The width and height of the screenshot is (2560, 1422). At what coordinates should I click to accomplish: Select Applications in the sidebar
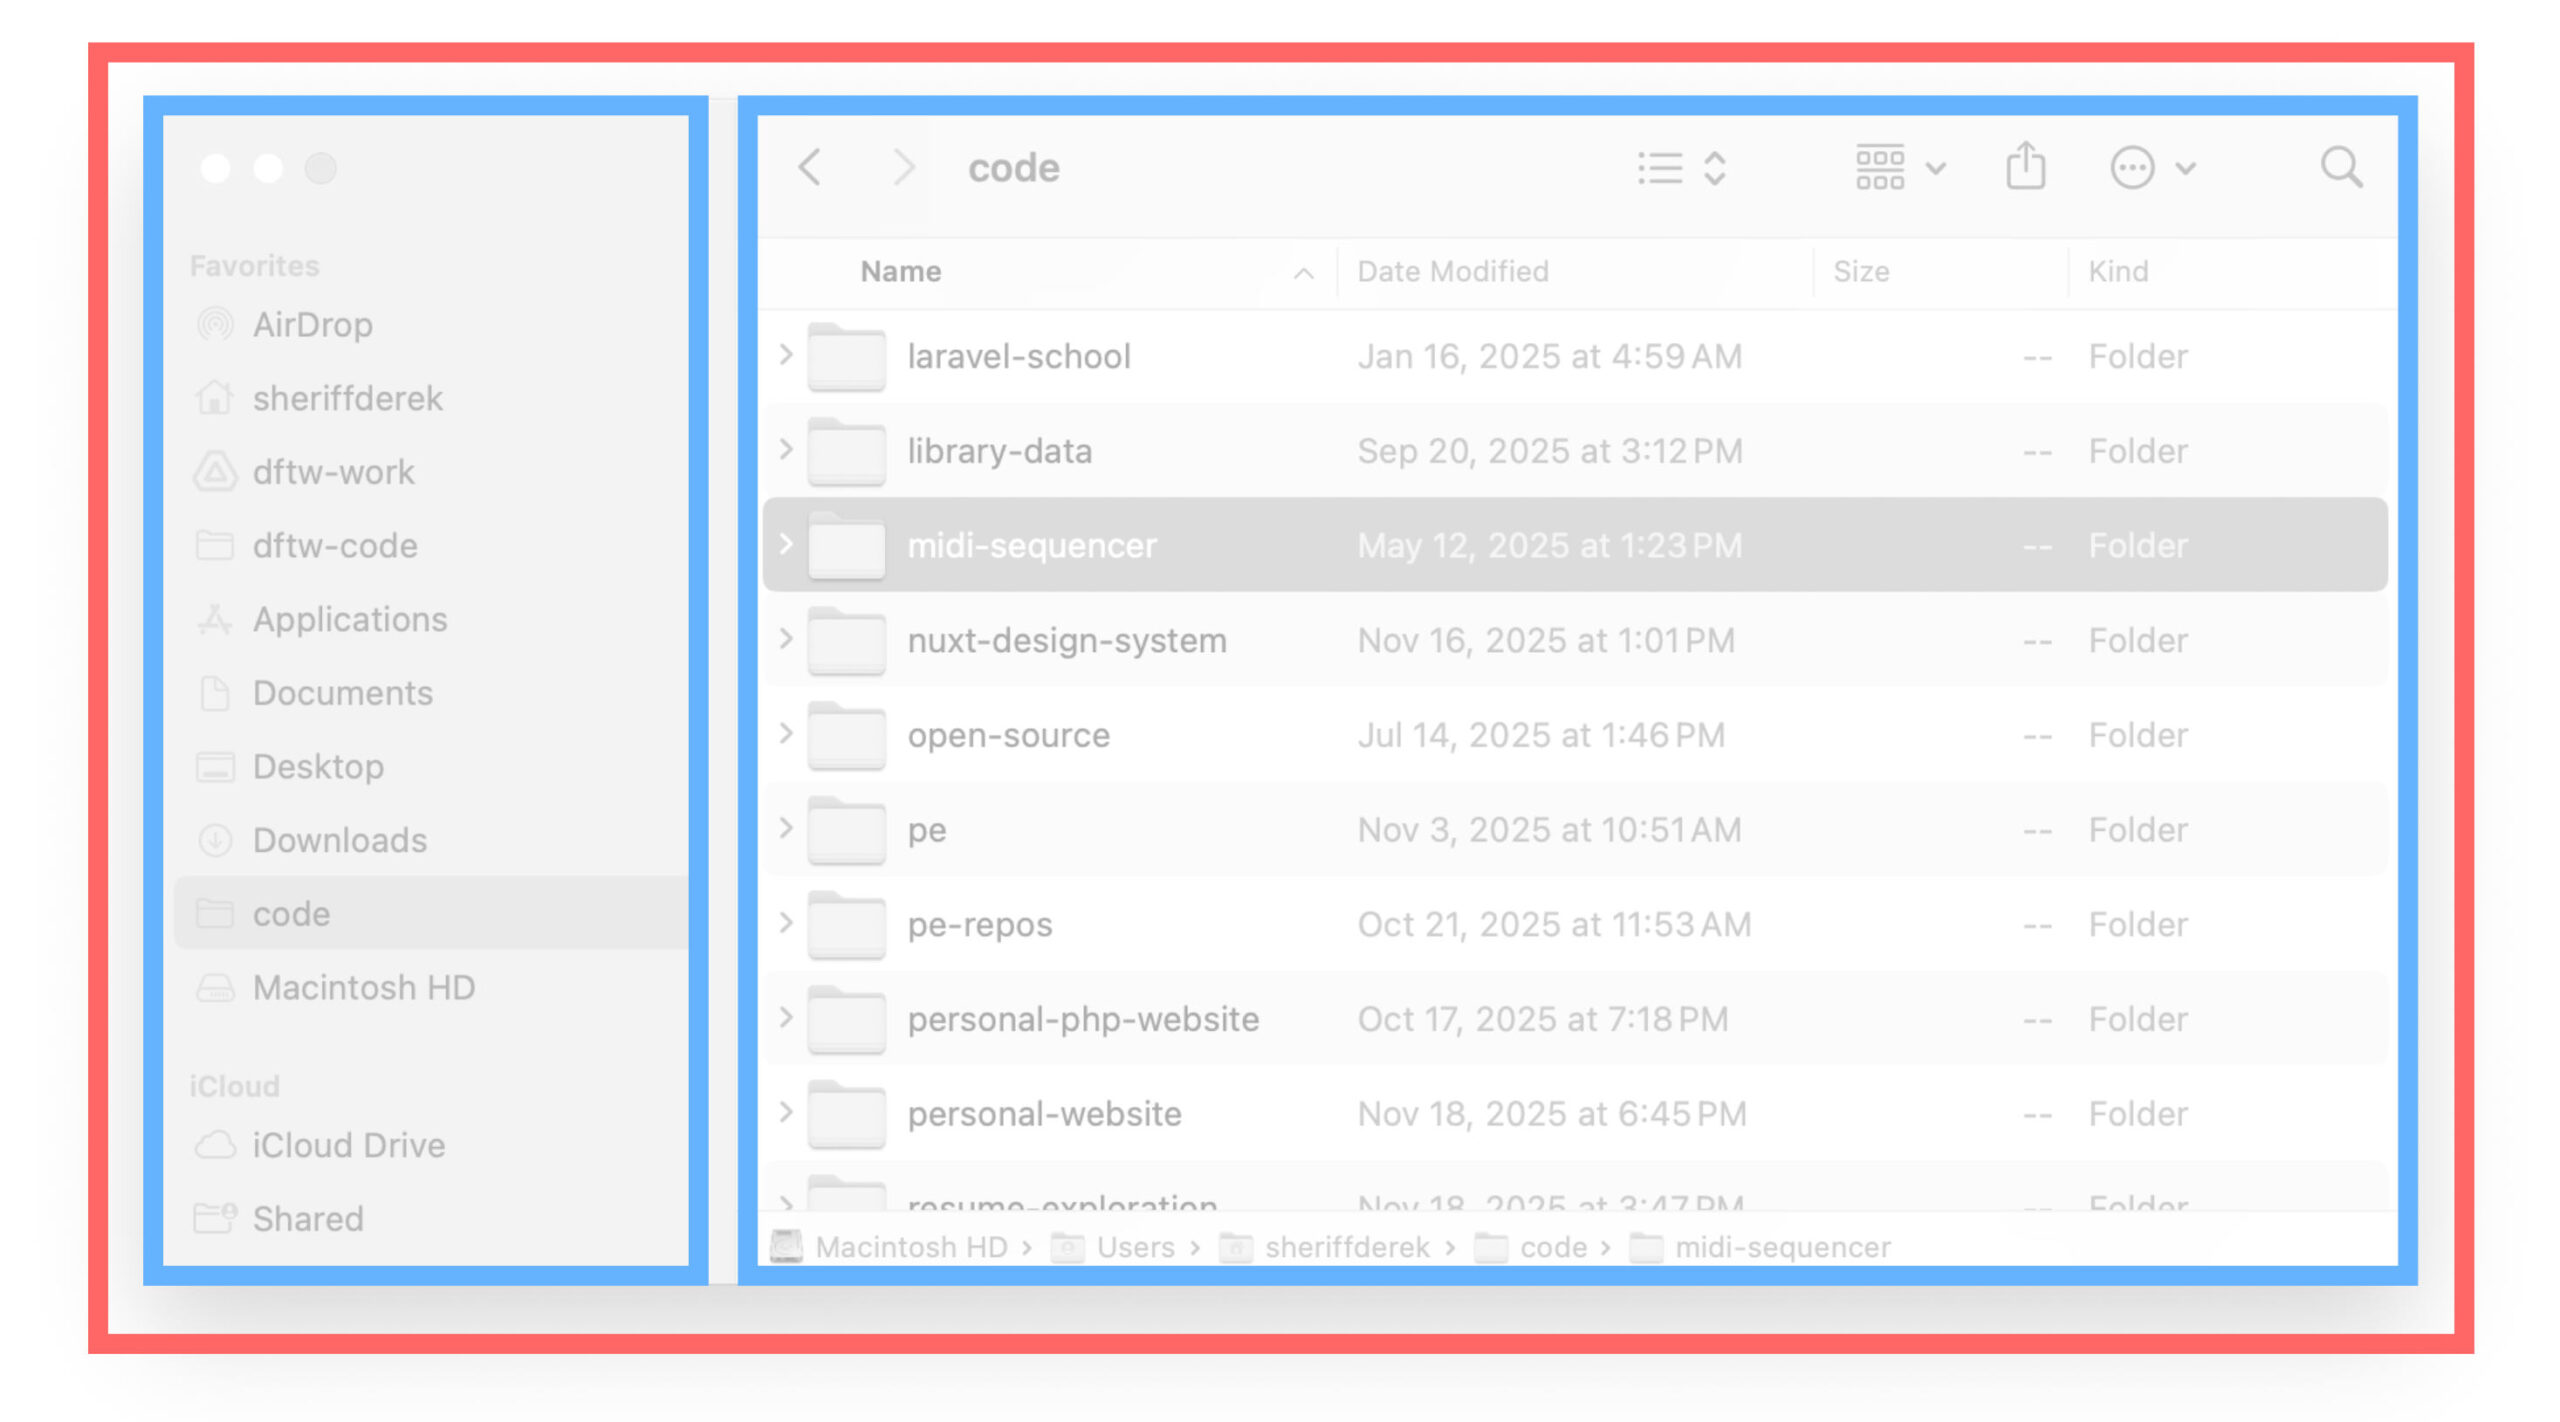tap(349, 620)
